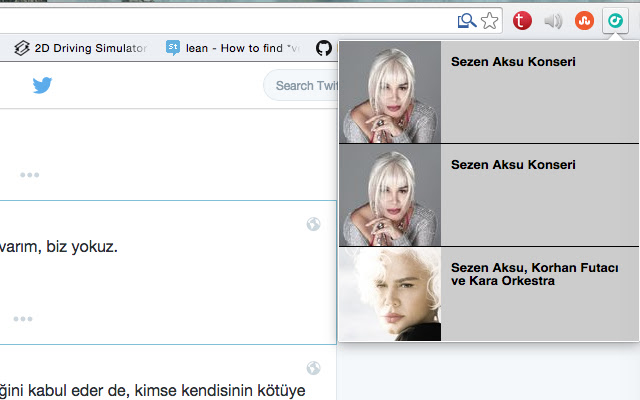640x400 pixels.
Task: Open first Sezen Aksu Konseri photo thumbnail
Action: point(390,92)
